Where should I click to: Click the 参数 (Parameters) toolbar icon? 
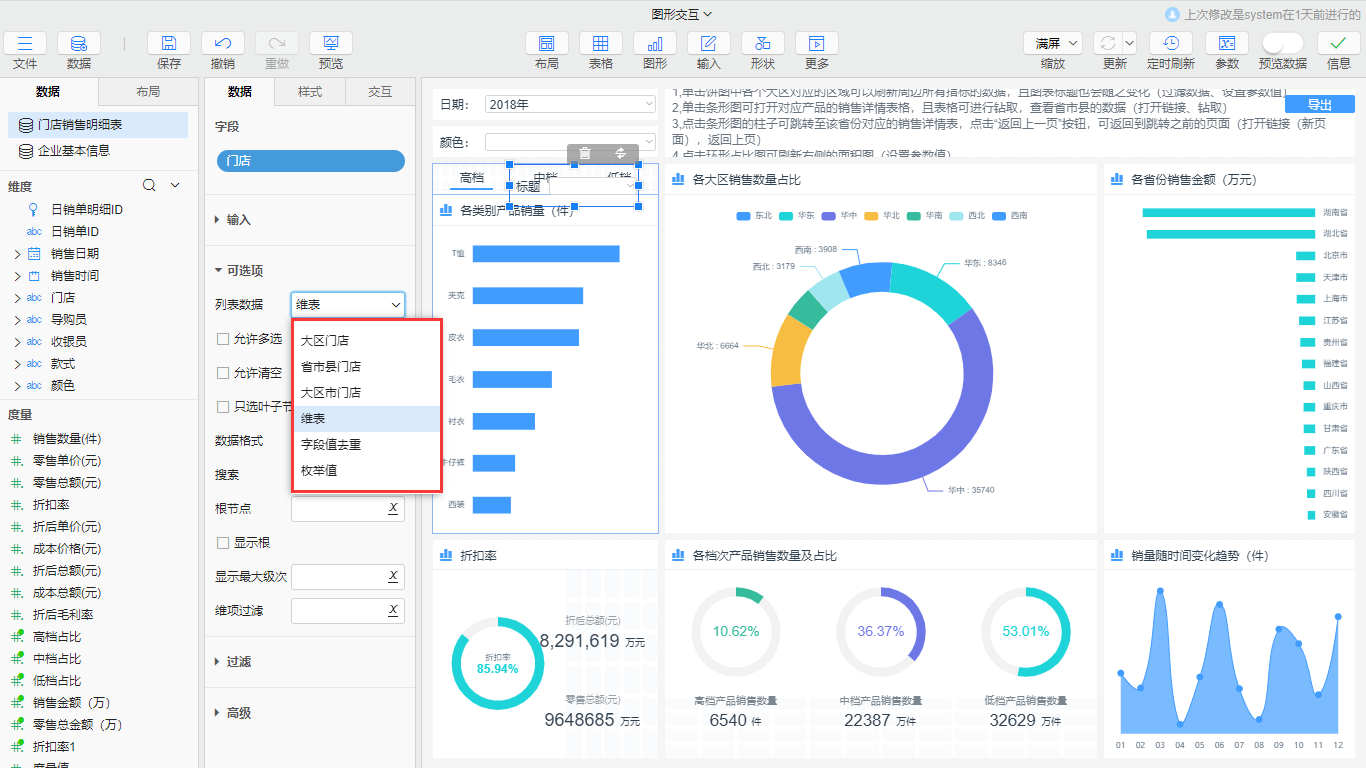pyautogui.click(x=1226, y=44)
